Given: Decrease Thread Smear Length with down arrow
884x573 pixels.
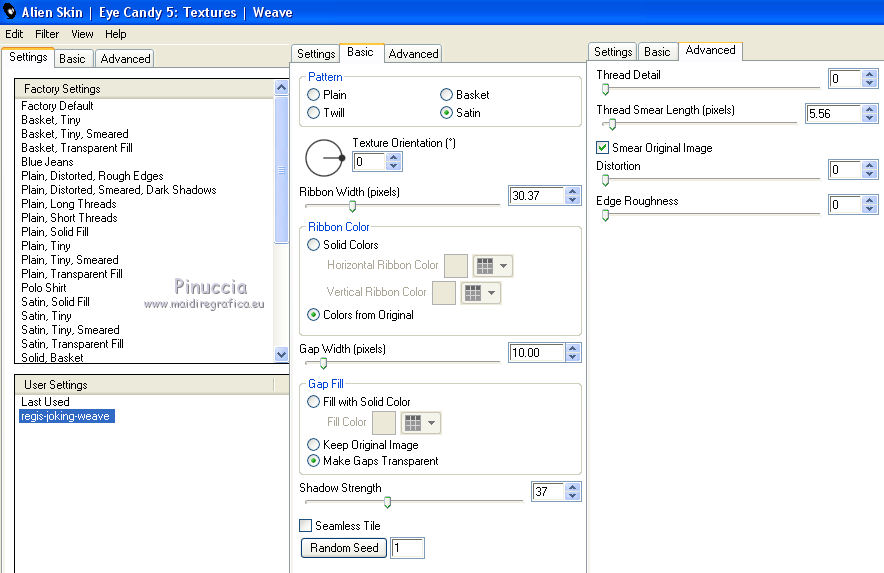Looking at the screenshot, I should click(869, 118).
